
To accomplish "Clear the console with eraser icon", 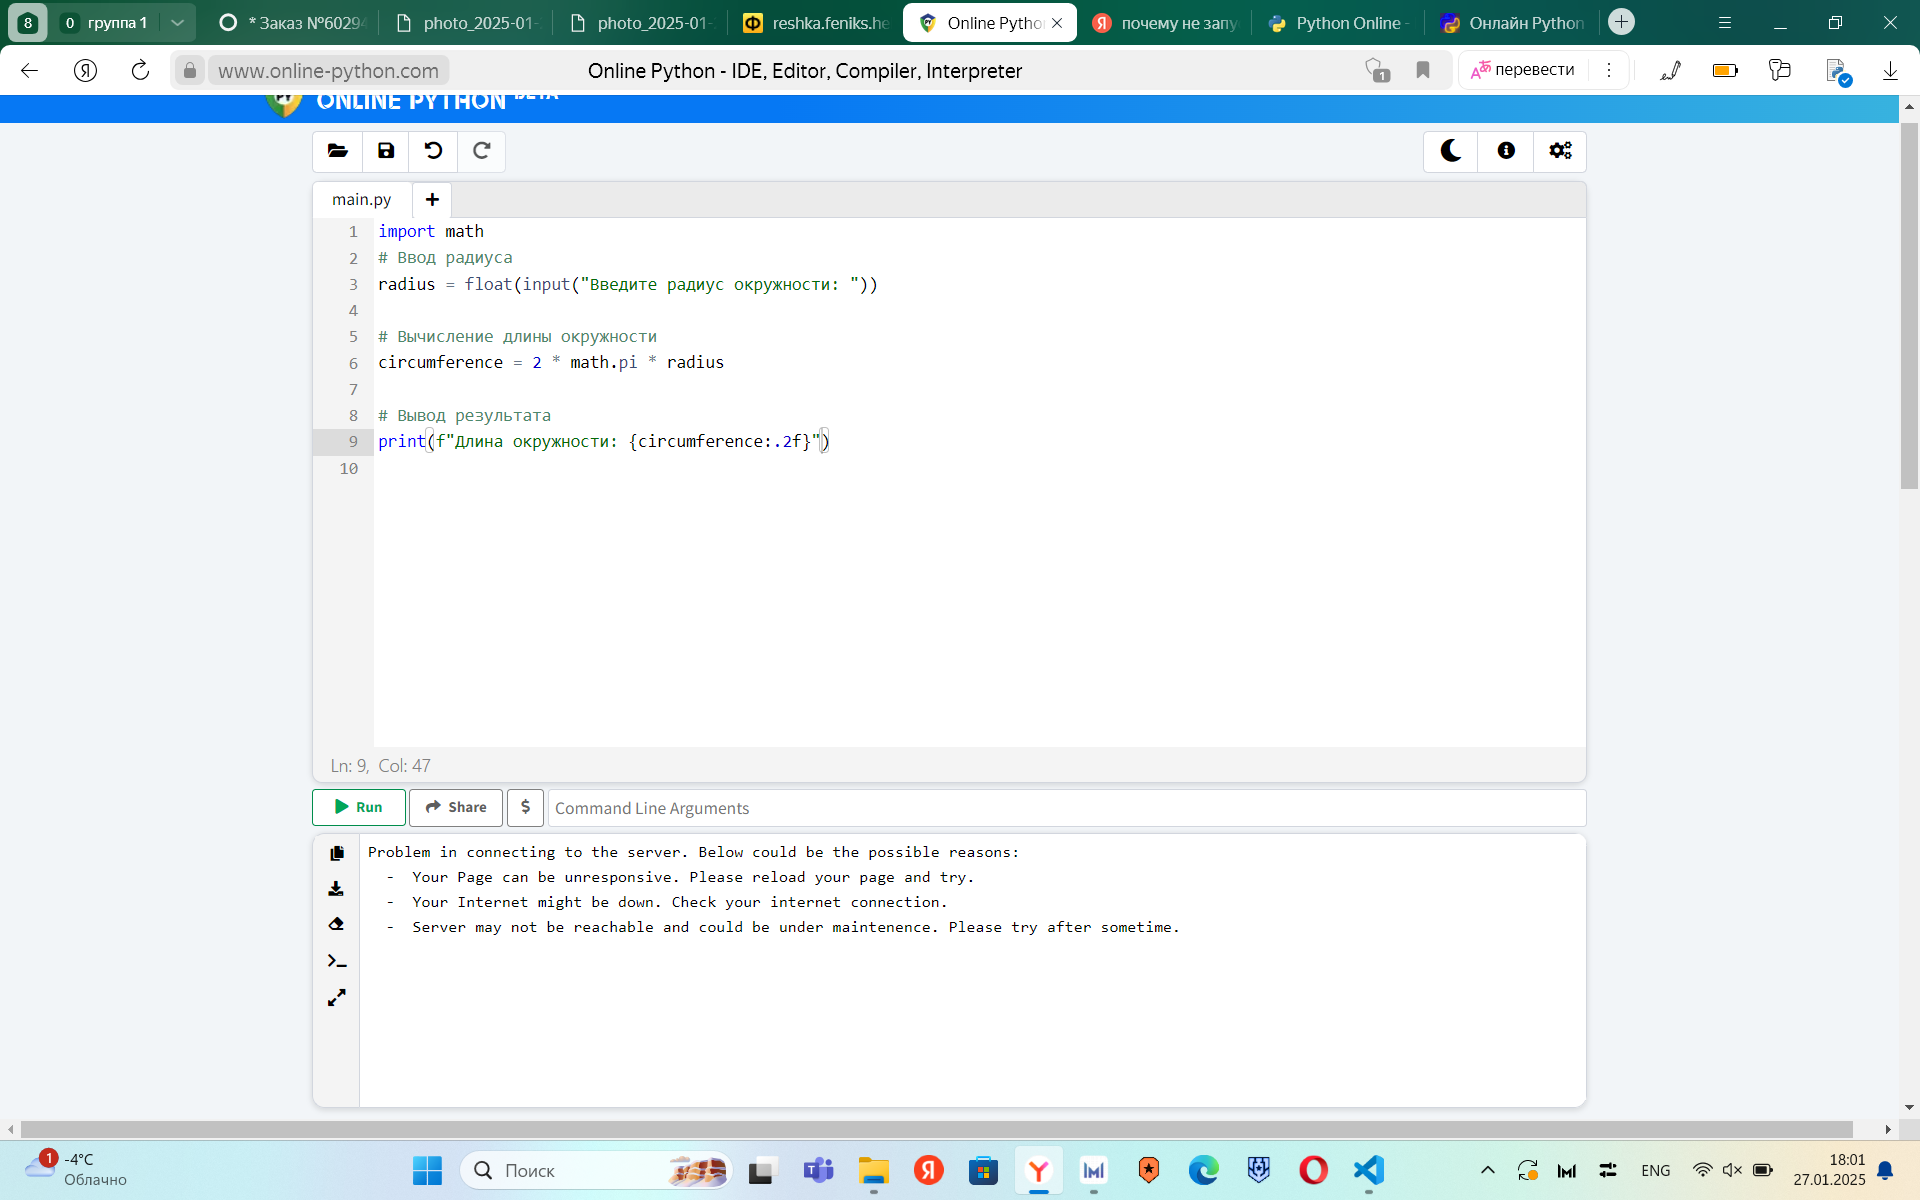I will point(337,924).
